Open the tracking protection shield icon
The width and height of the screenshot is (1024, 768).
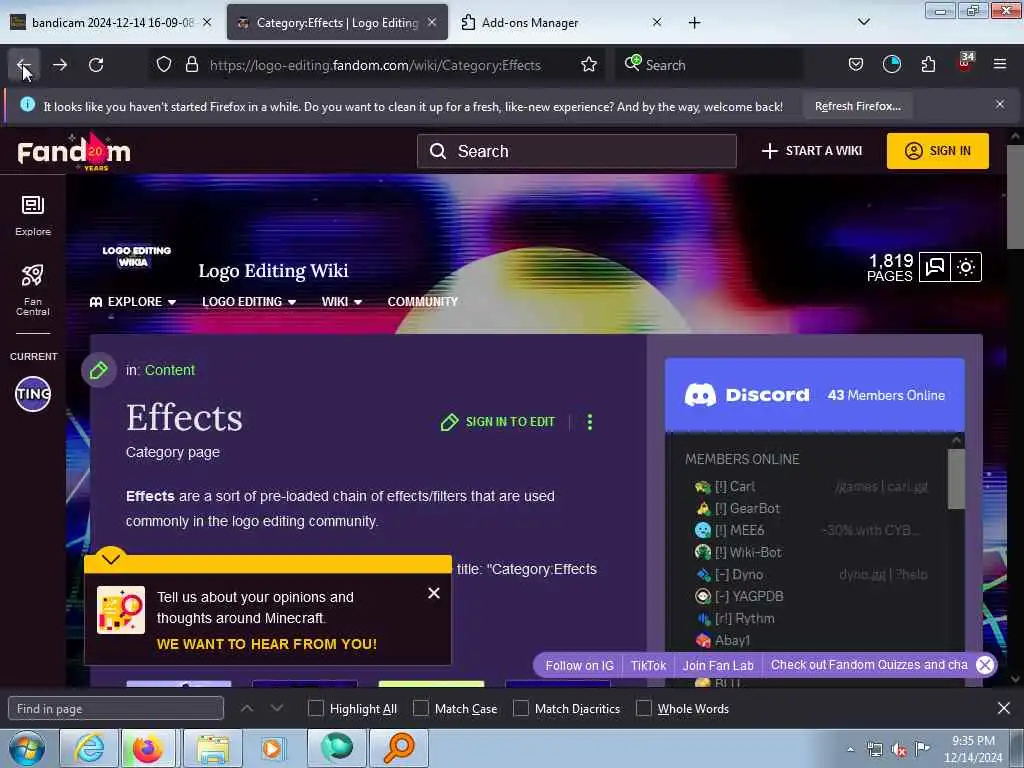pos(164,65)
